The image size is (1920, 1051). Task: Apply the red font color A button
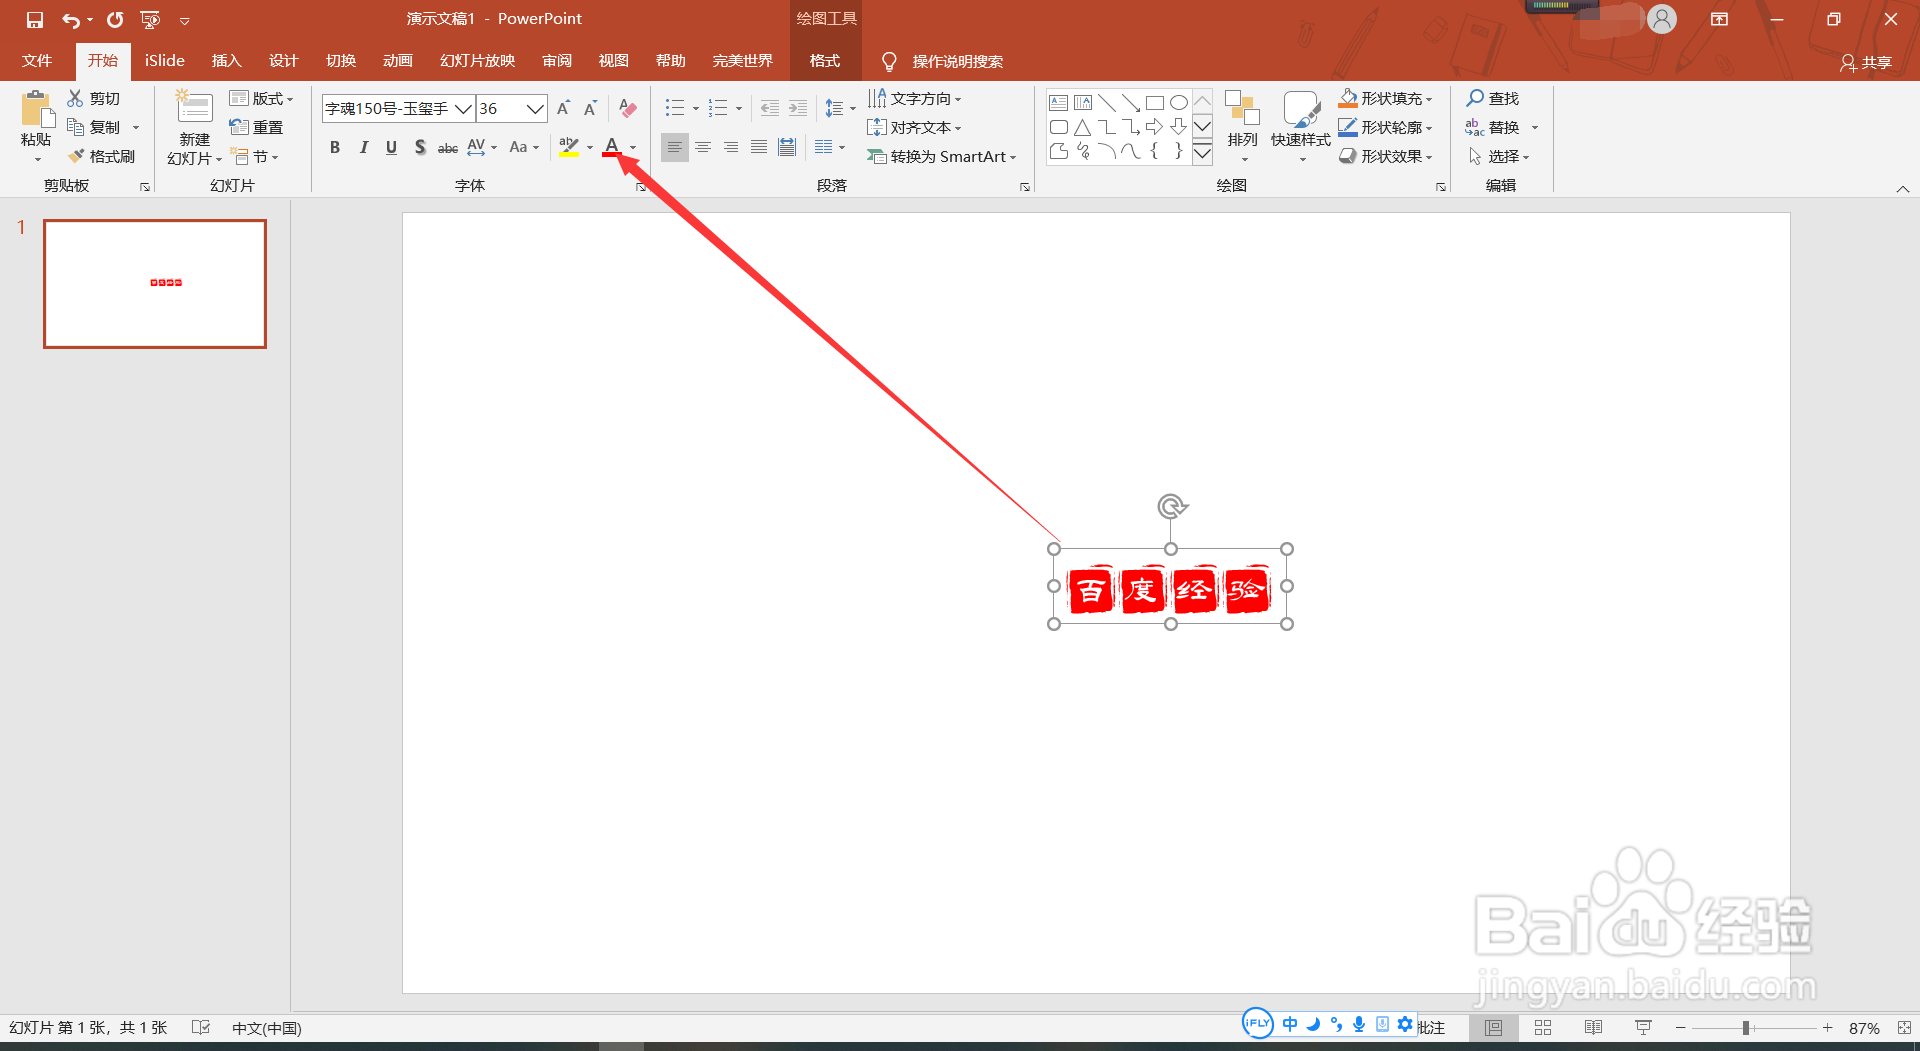(612, 147)
